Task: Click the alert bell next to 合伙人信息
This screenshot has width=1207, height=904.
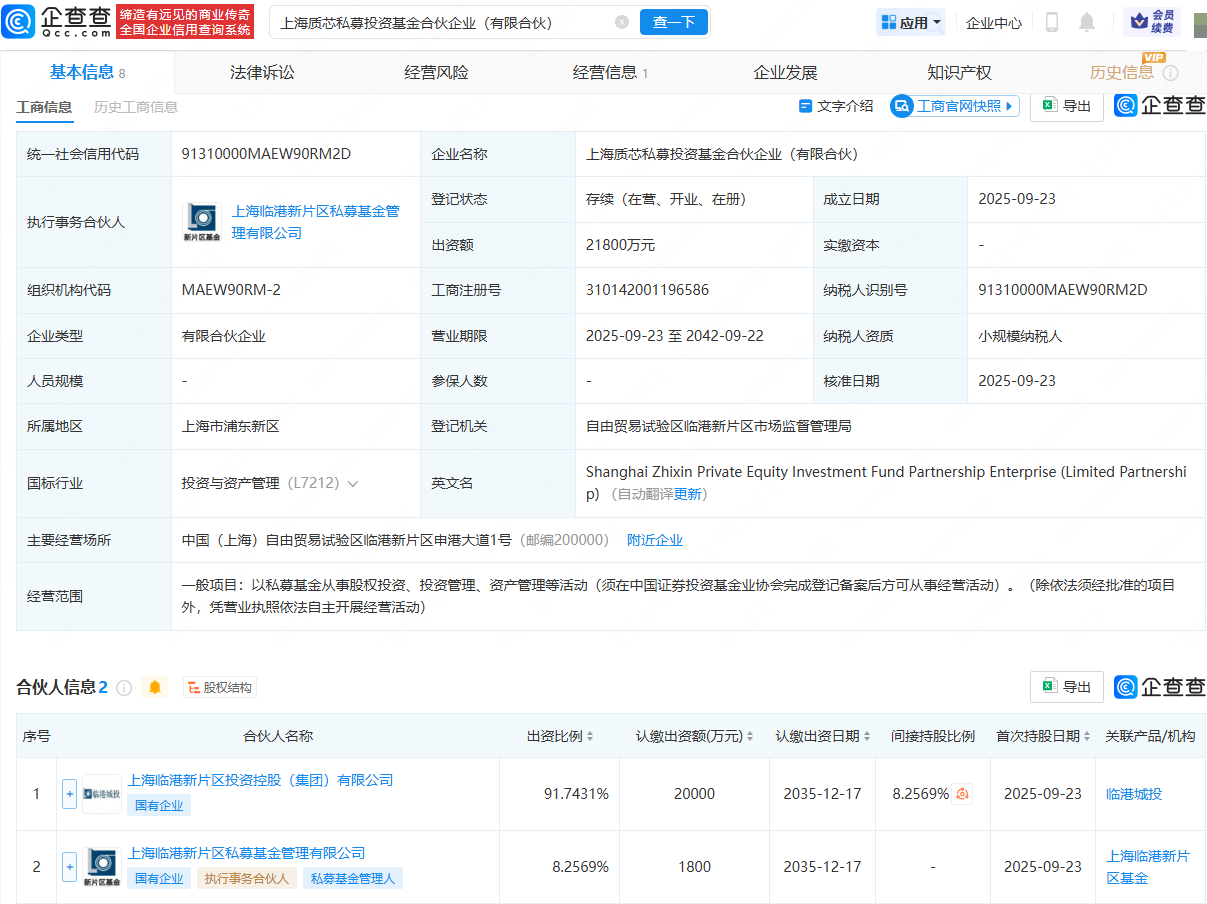Action: [x=154, y=687]
